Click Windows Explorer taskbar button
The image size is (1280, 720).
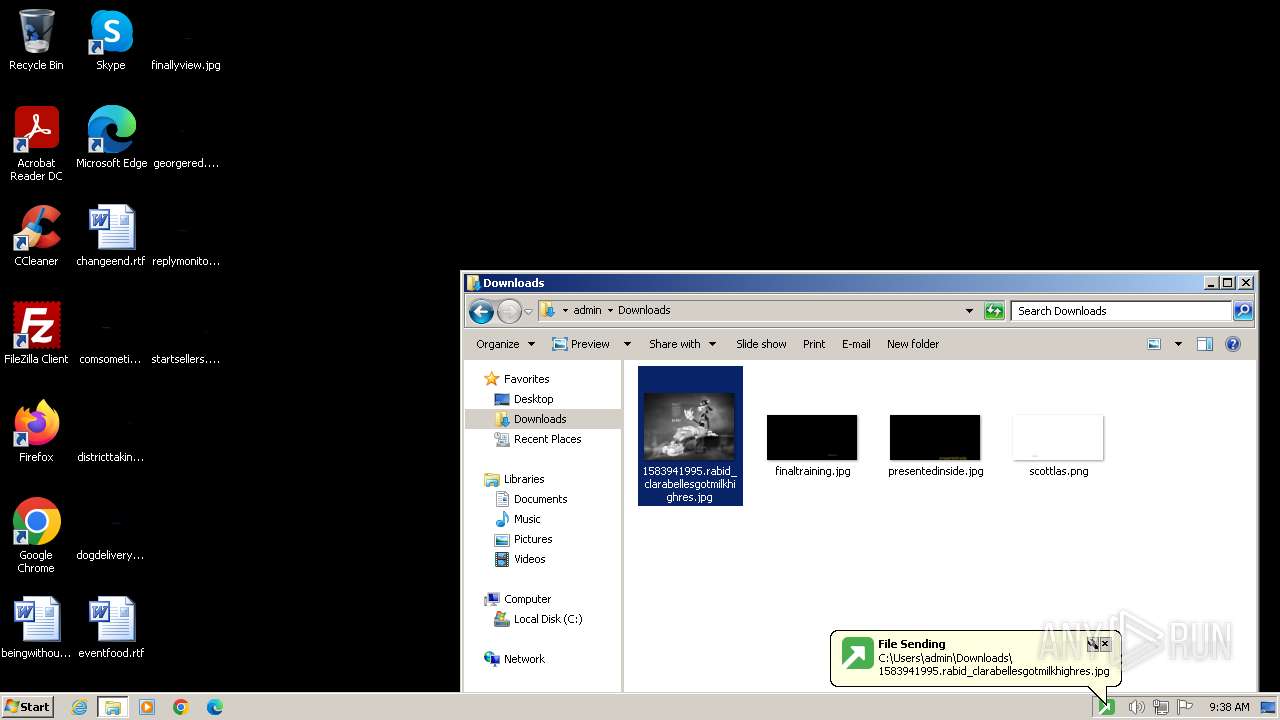click(x=113, y=707)
